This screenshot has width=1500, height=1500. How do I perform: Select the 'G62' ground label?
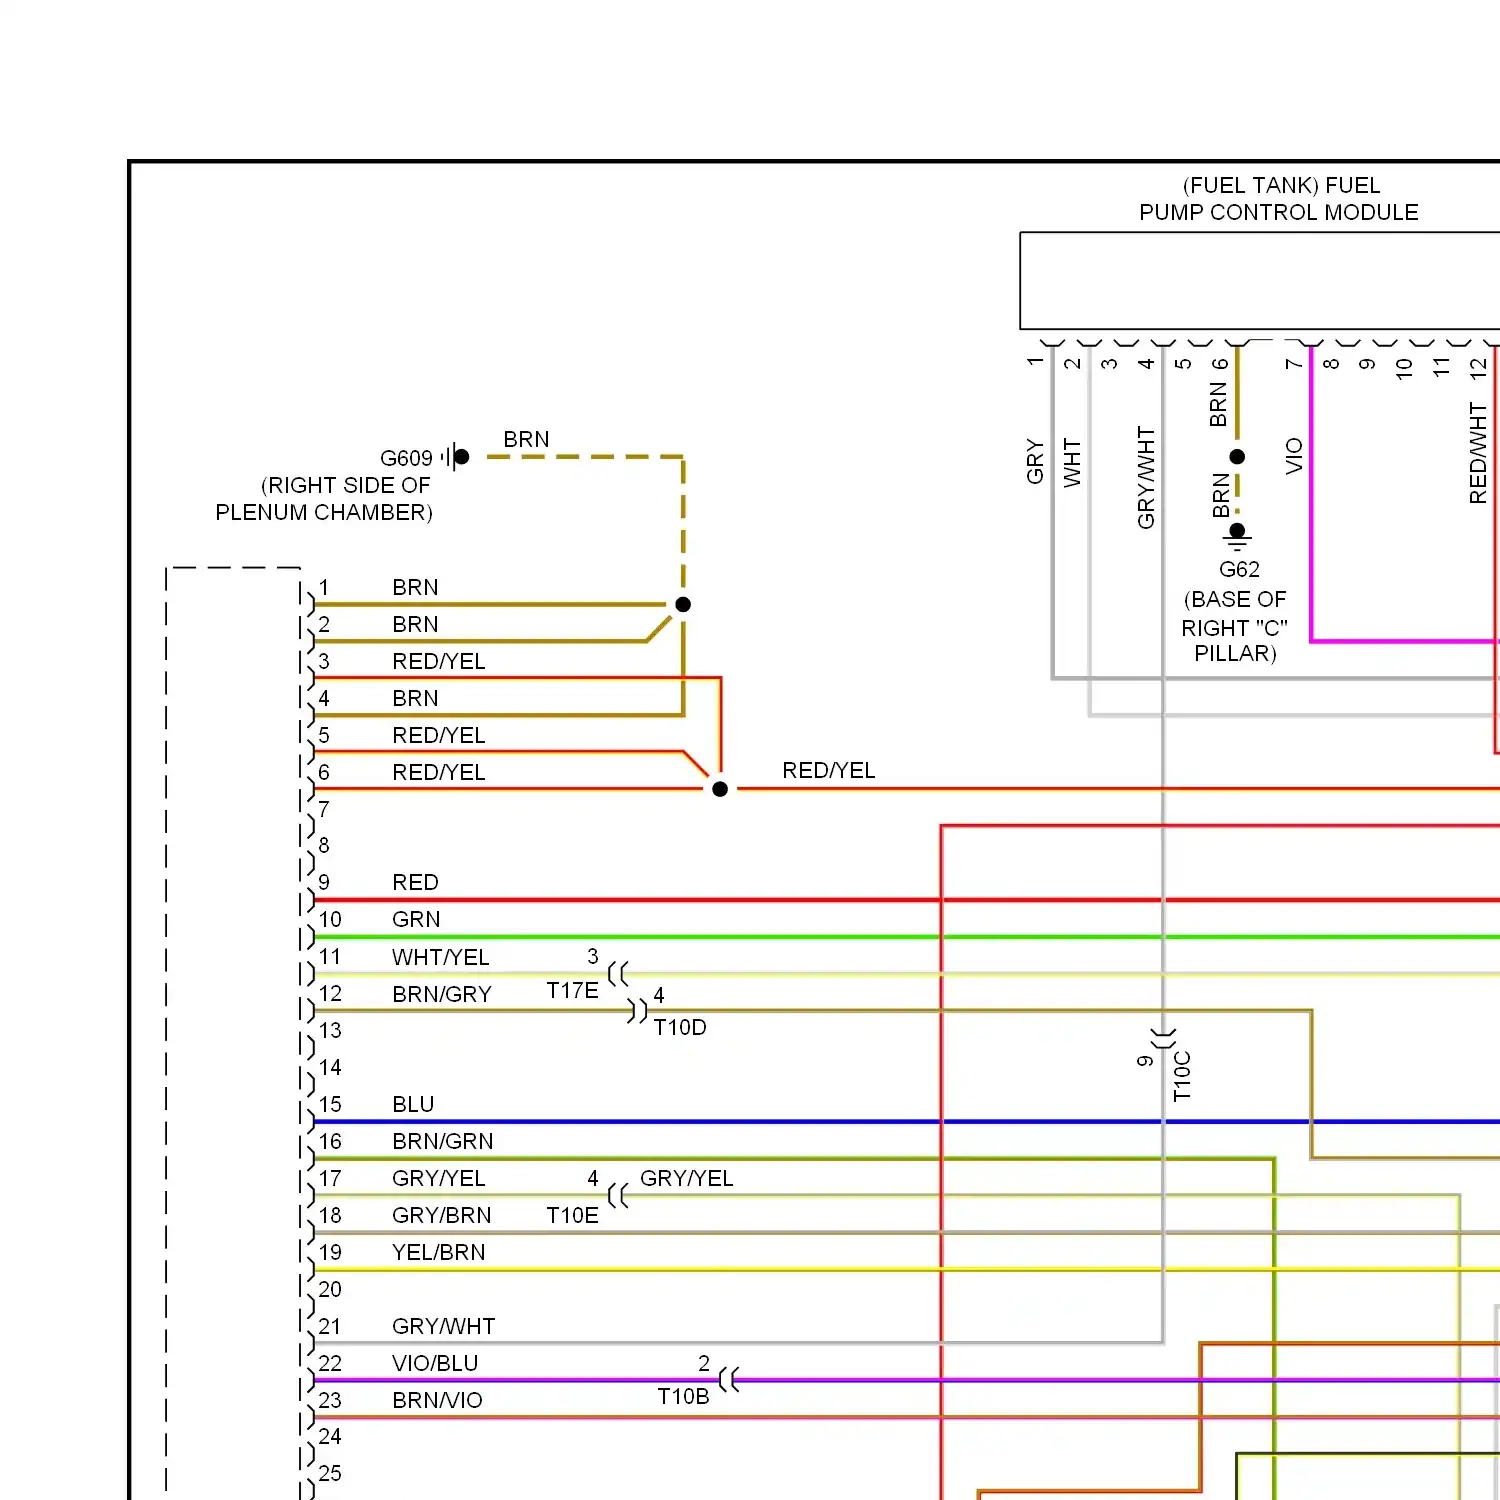click(1239, 569)
